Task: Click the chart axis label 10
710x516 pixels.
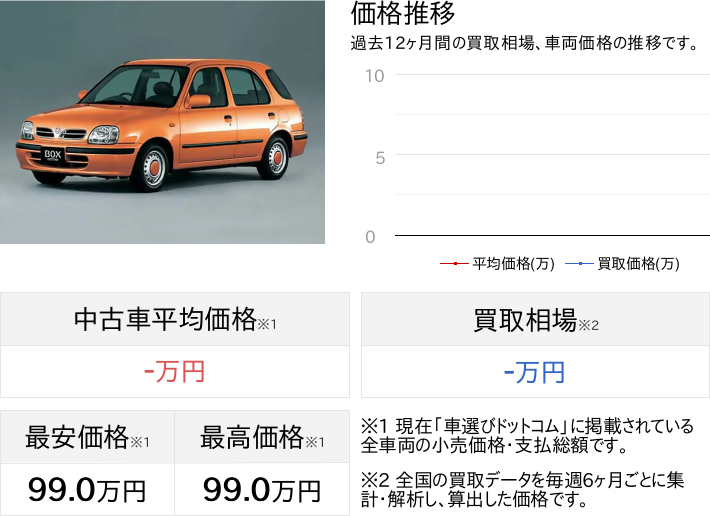Action: 375,76
